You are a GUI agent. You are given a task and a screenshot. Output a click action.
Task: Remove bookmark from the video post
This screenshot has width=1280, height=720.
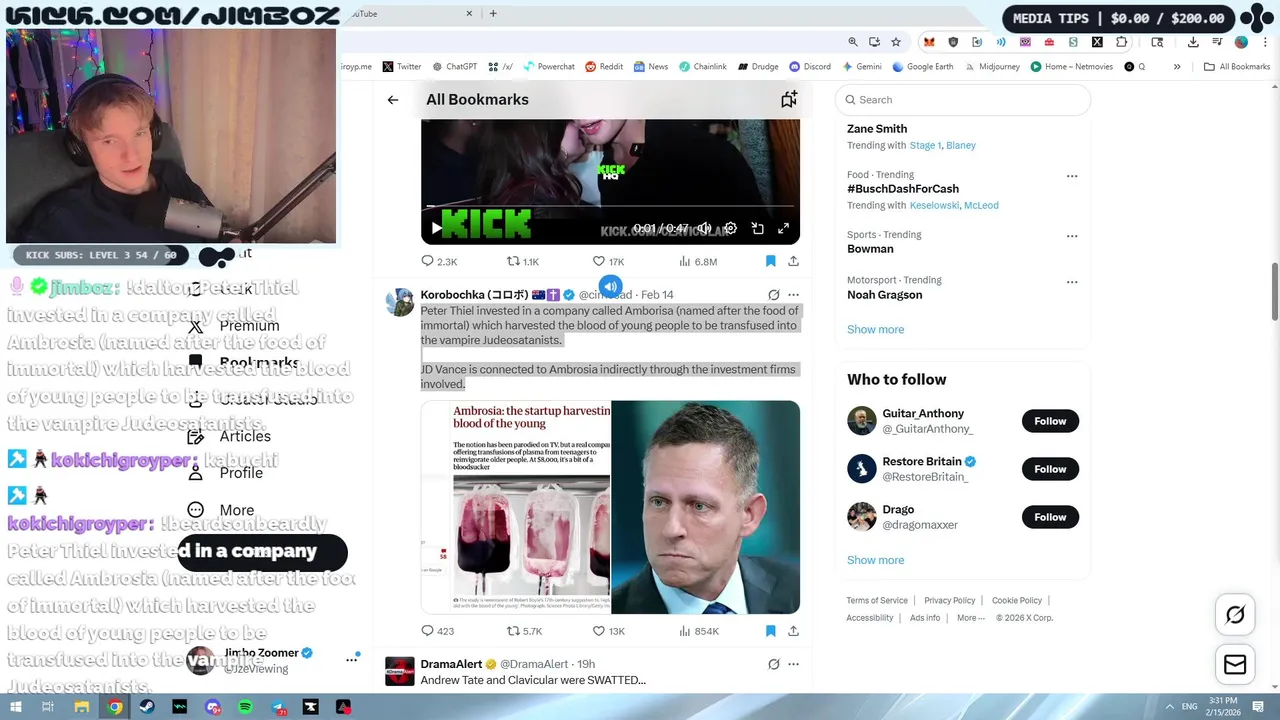tap(770, 261)
